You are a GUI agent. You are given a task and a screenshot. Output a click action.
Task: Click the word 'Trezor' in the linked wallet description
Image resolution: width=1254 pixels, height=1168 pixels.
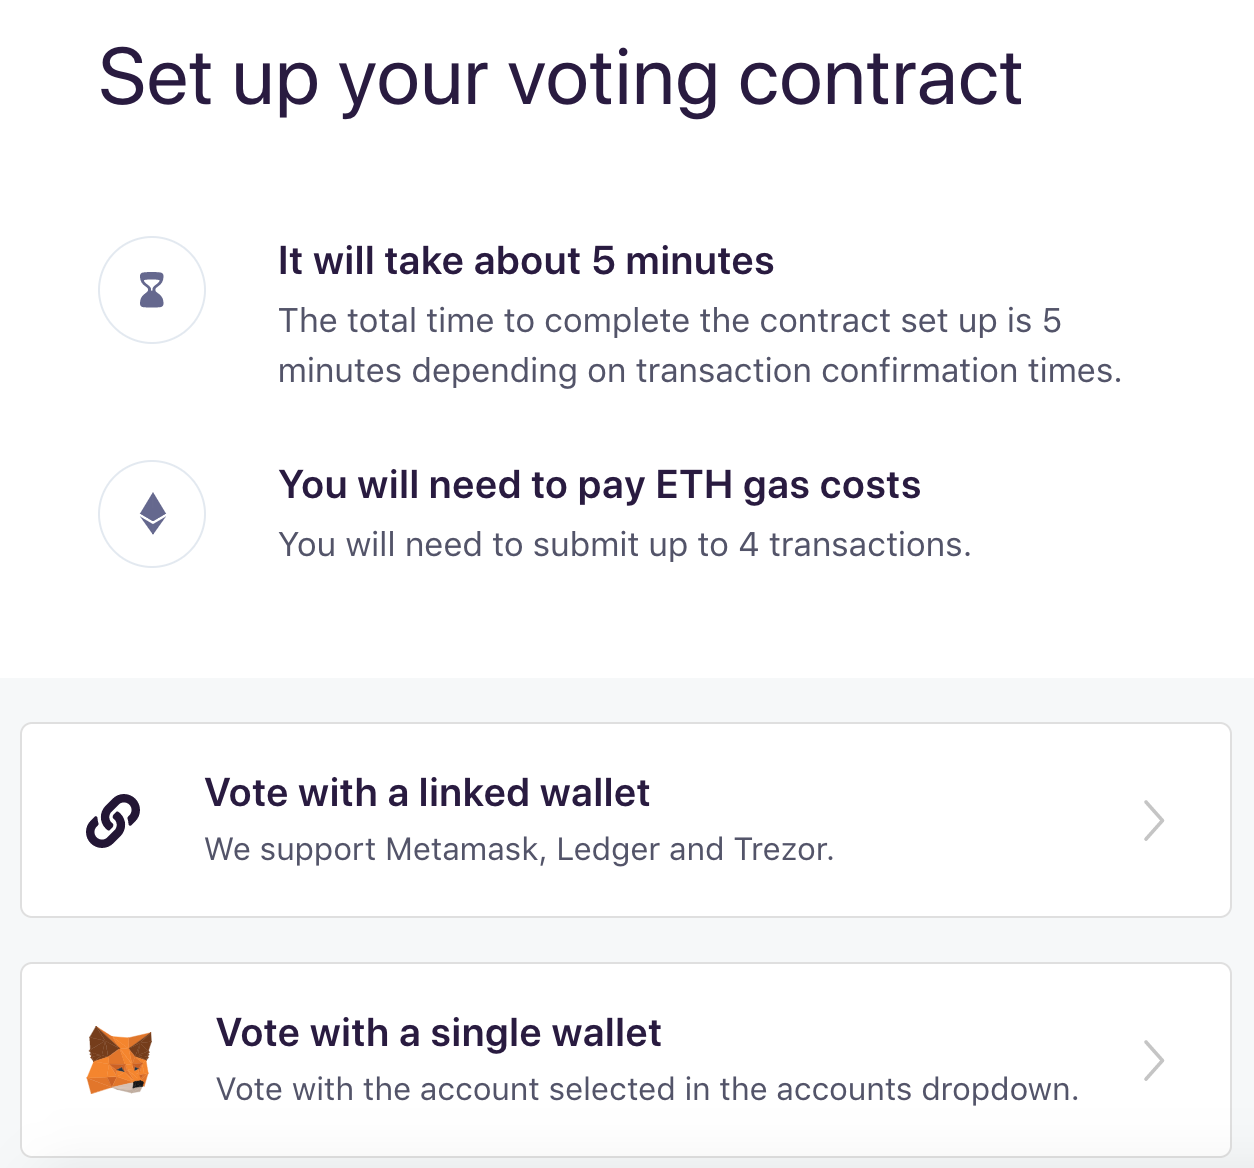tap(782, 850)
